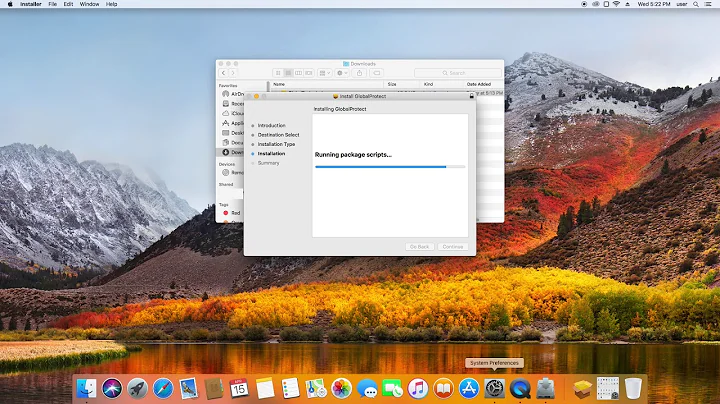Open Calendar icon showing 15
Viewport: 720px width, 404px height.
239,389
